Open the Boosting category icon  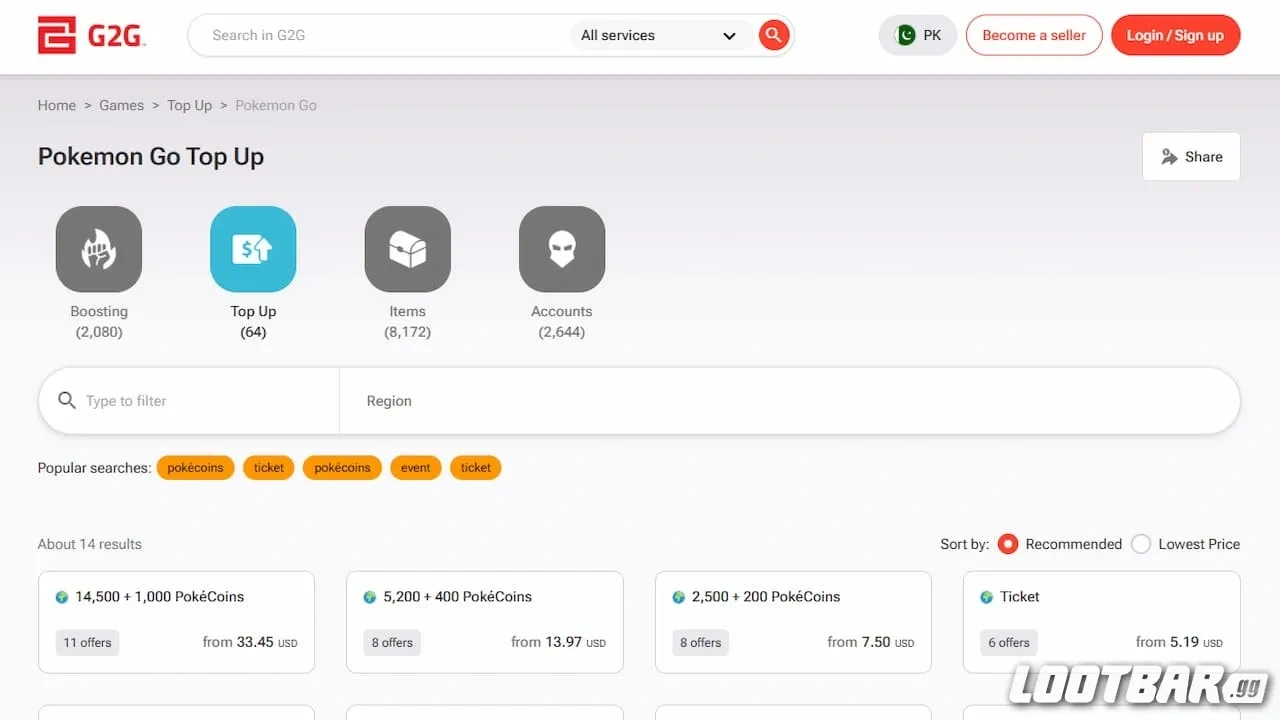[x=99, y=250]
